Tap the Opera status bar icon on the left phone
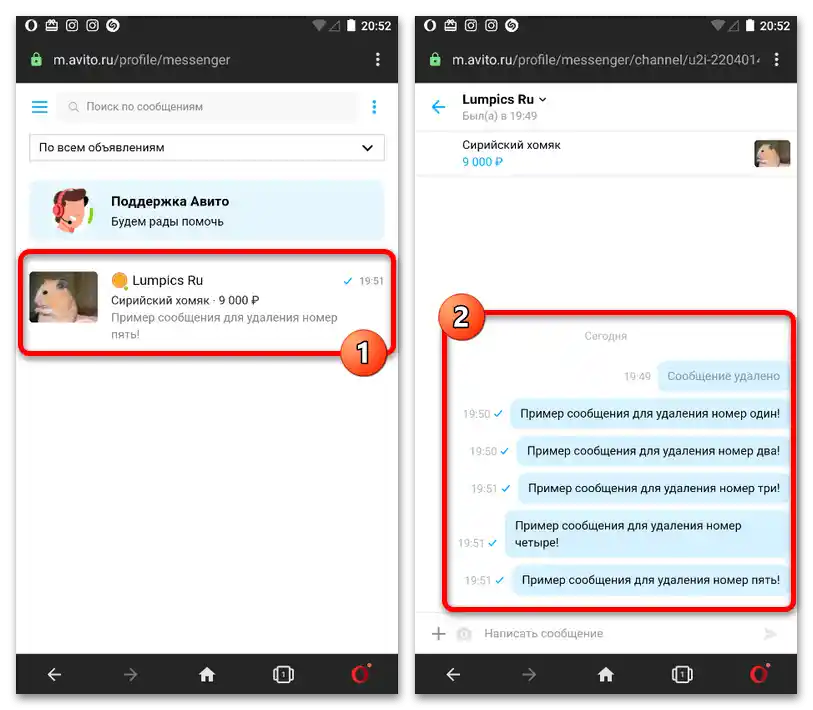Screen dimensions: 813x710 click(x=31, y=25)
